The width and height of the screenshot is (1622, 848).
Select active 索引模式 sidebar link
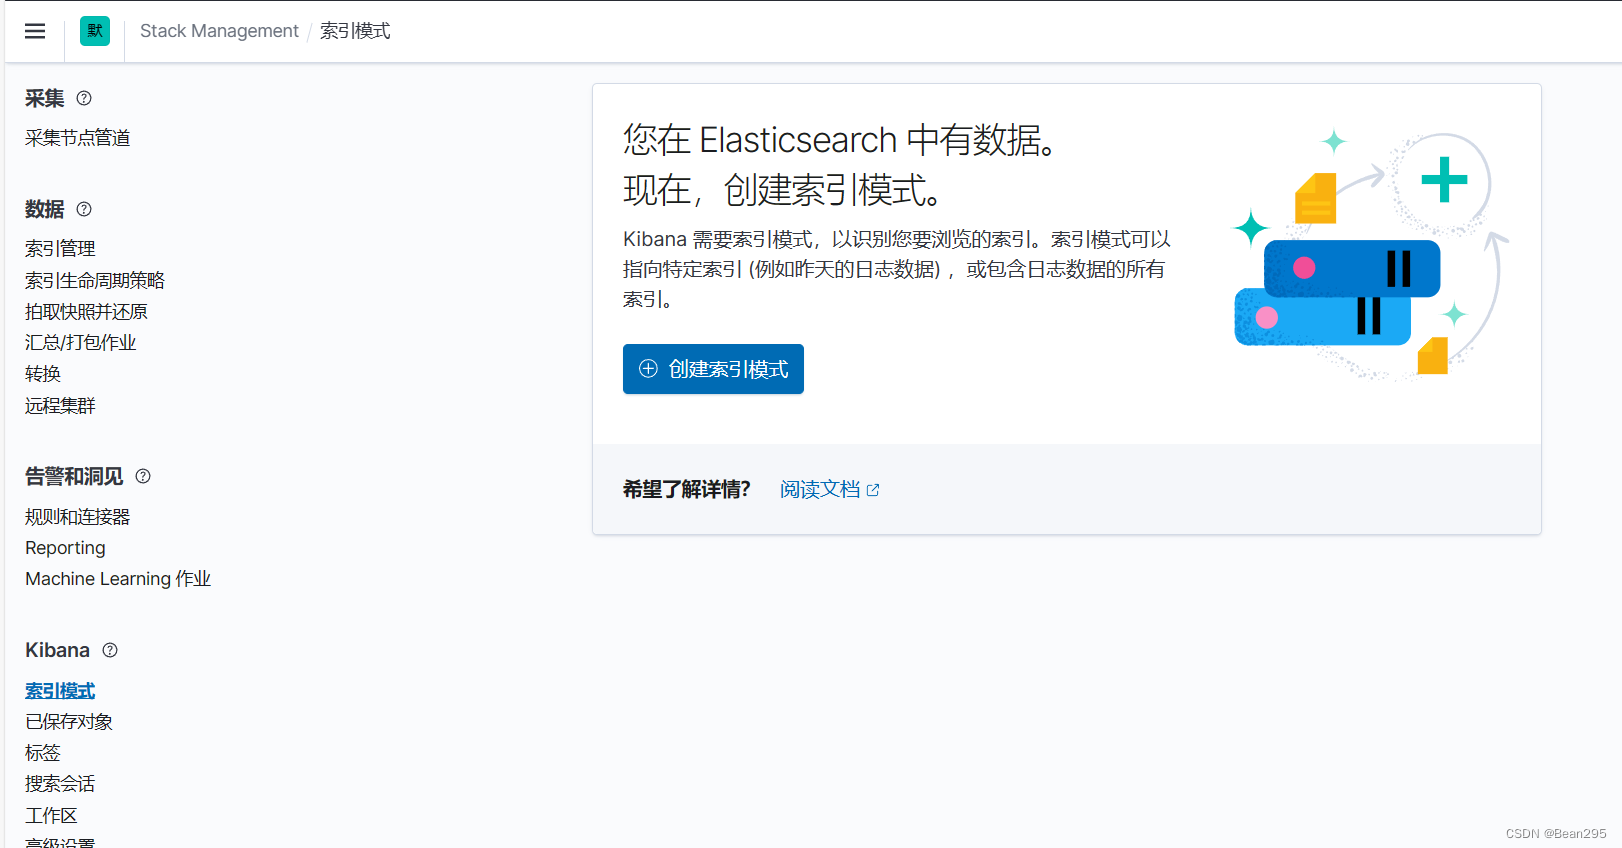click(60, 691)
